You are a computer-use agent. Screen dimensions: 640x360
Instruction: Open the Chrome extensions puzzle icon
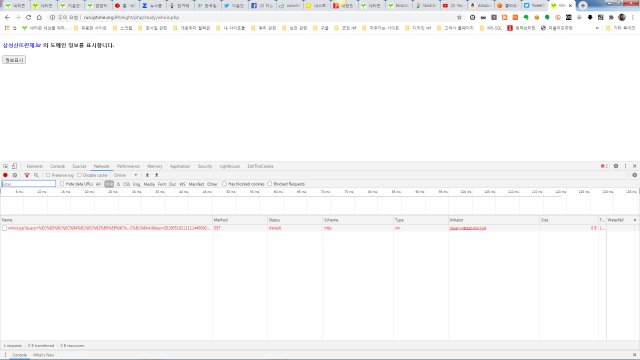611,18
